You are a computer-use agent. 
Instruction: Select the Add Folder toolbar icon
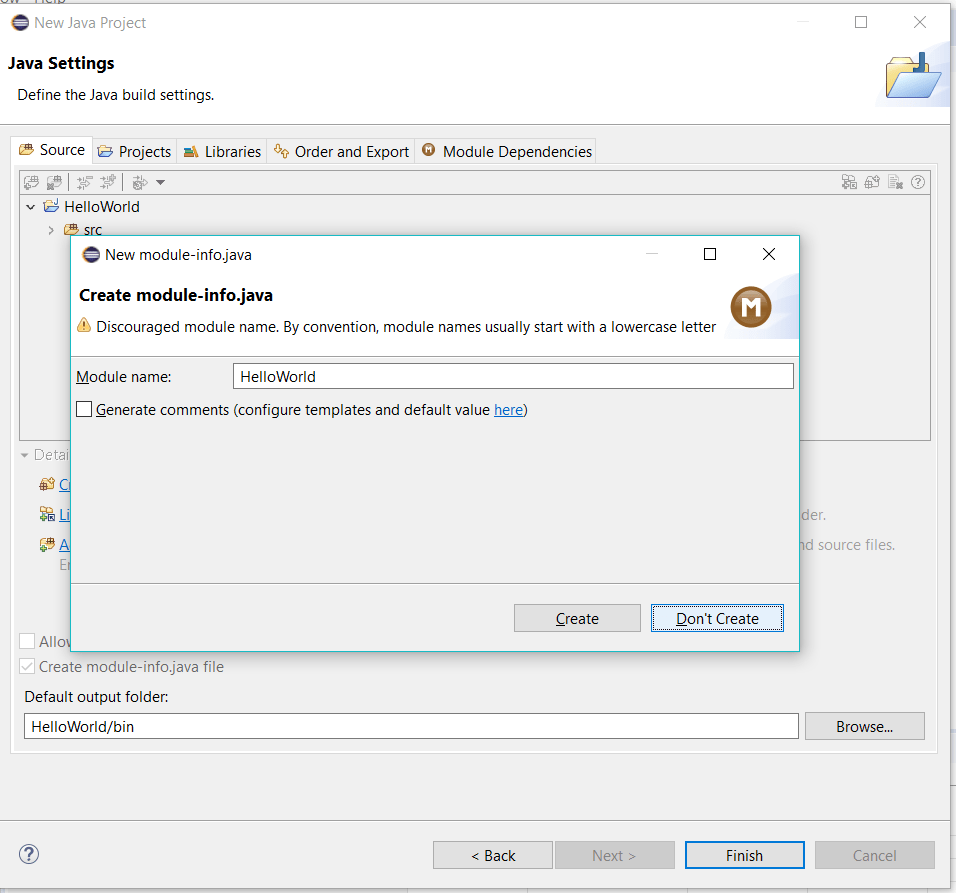click(x=32, y=182)
